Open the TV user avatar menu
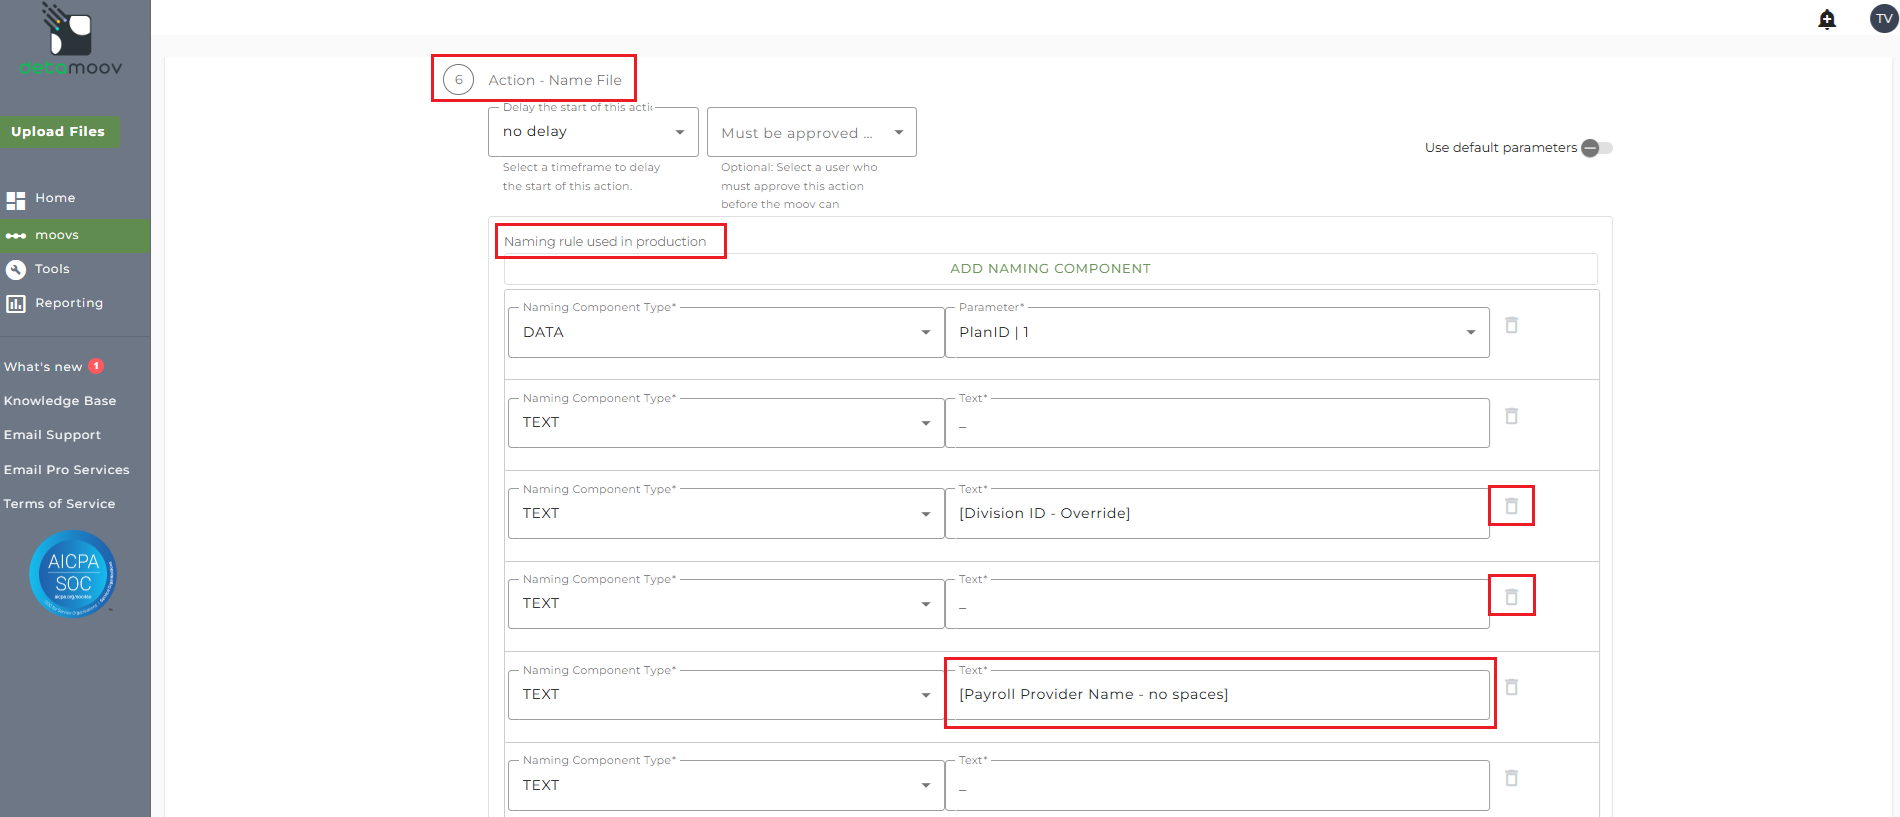The image size is (1900, 817). pos(1884,19)
